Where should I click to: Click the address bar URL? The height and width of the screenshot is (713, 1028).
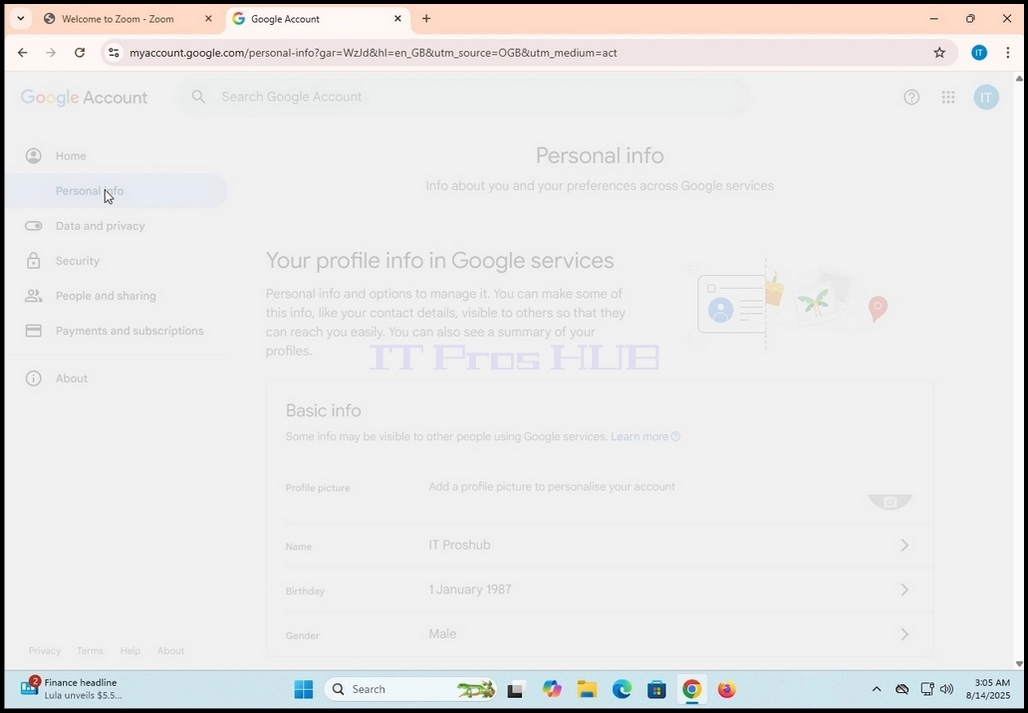pos(373,53)
